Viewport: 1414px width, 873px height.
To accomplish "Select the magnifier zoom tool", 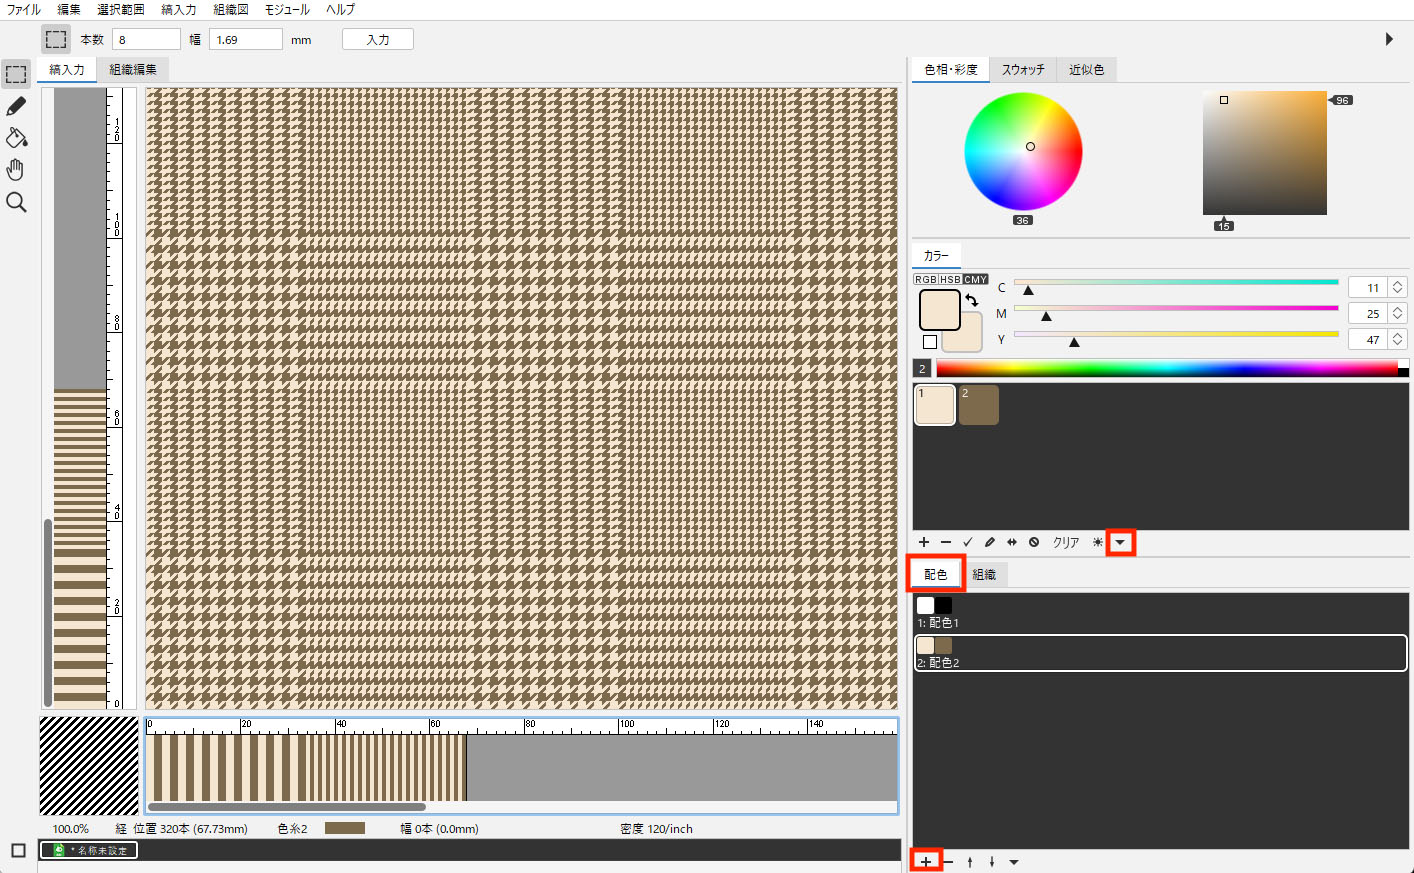I will pos(16,202).
